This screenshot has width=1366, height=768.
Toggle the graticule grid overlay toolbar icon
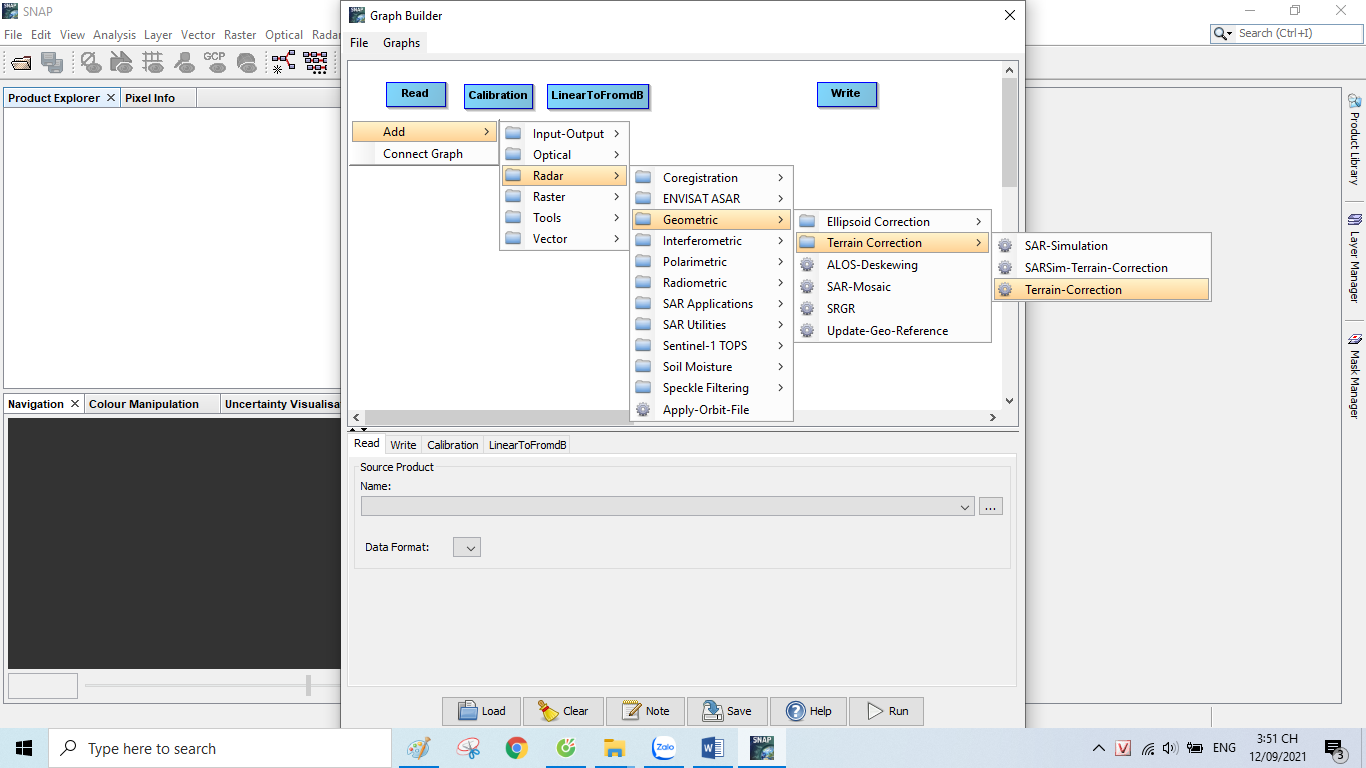[153, 62]
